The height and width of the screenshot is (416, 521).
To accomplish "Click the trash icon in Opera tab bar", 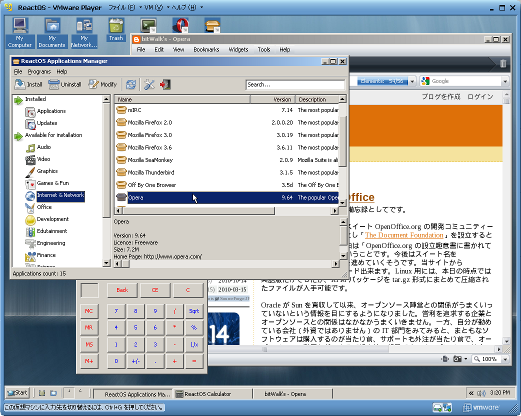I will (503, 63).
